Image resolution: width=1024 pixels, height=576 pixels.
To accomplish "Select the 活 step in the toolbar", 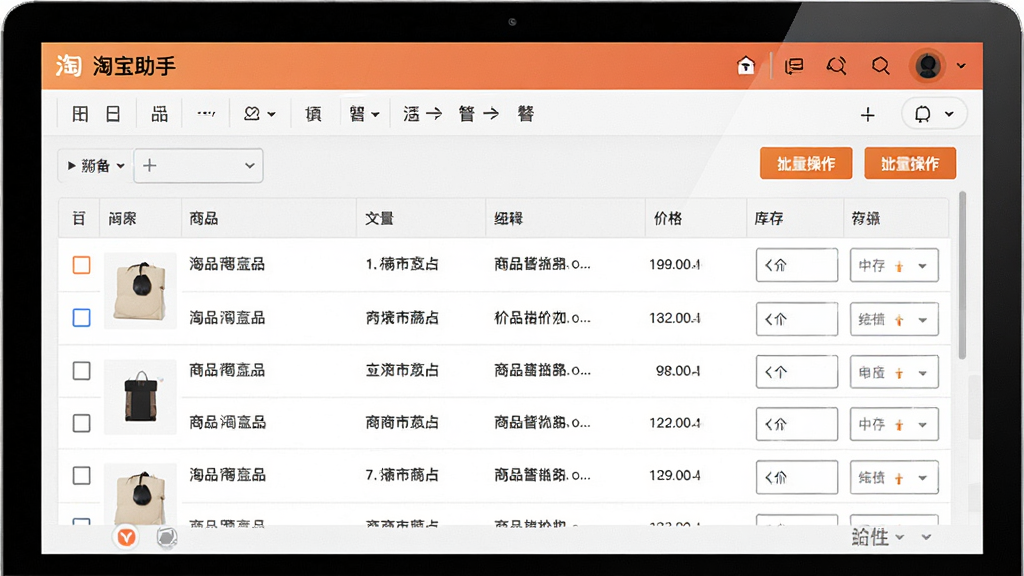I will tap(411, 114).
